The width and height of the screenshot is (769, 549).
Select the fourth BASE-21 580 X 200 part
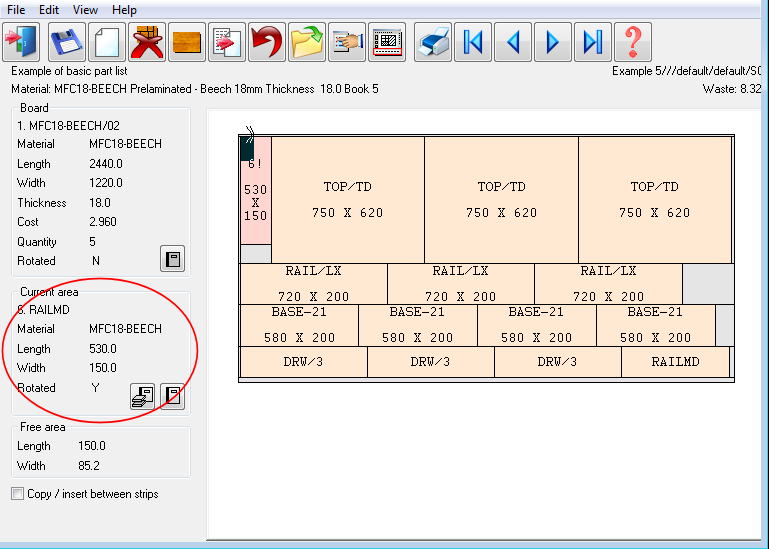[x=655, y=325]
